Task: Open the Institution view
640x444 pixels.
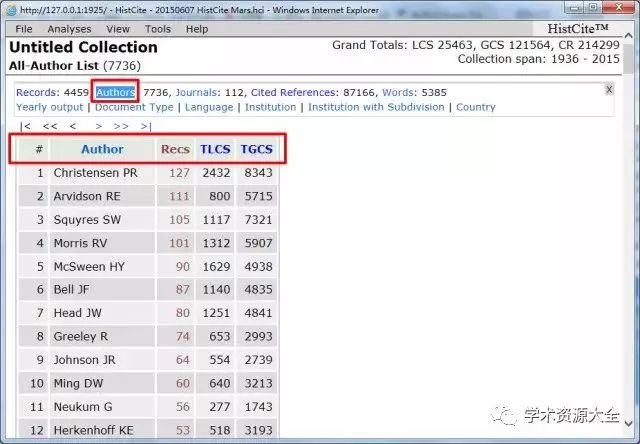Action: [271, 107]
